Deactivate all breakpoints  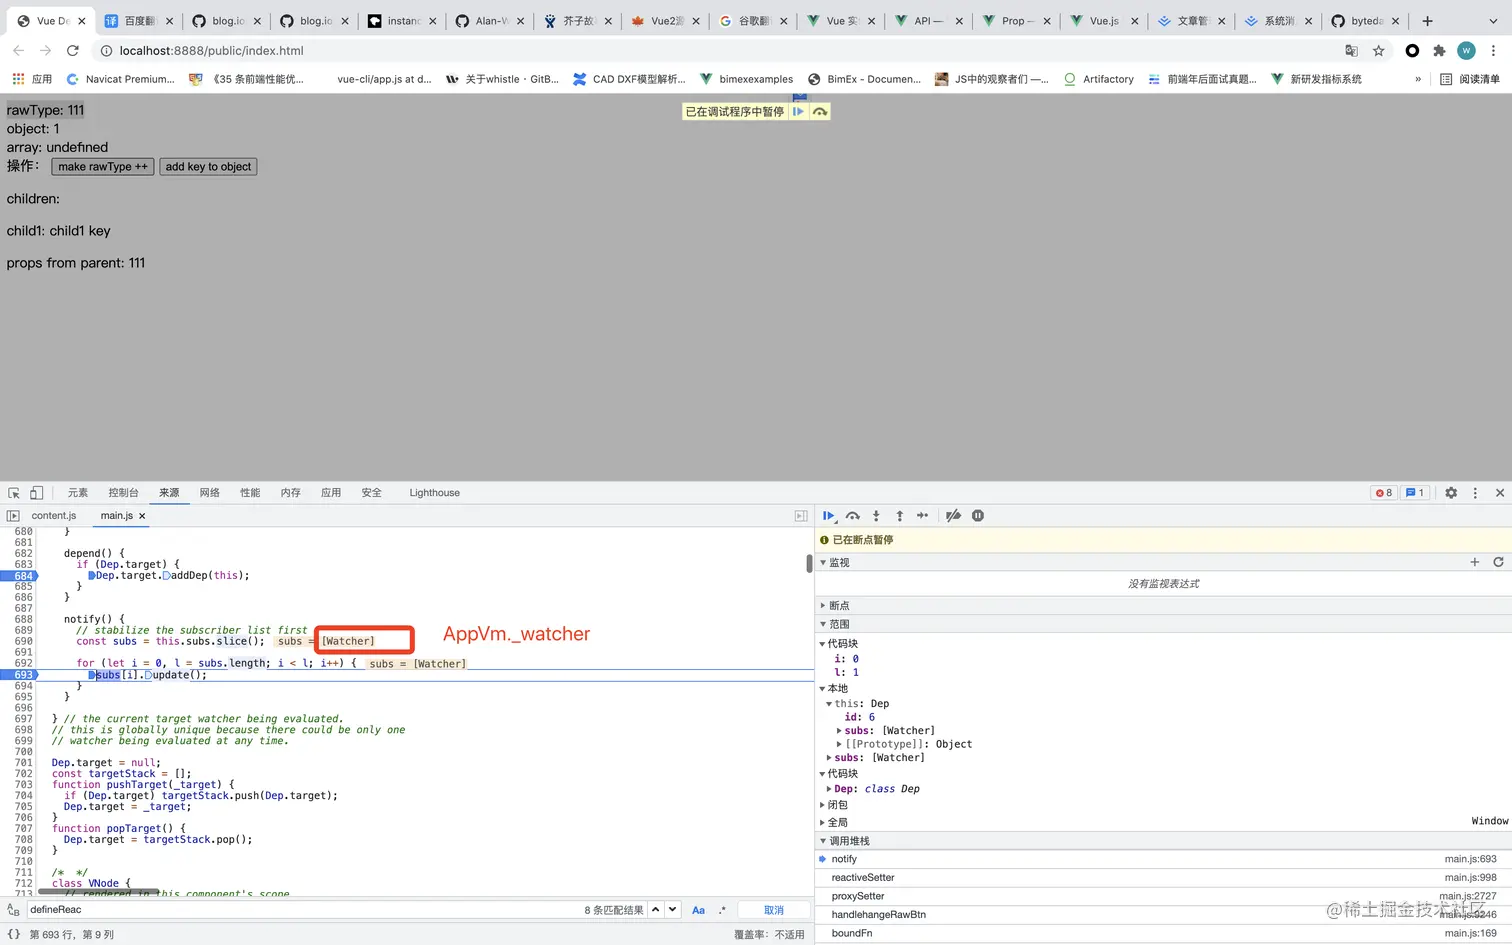(953, 516)
